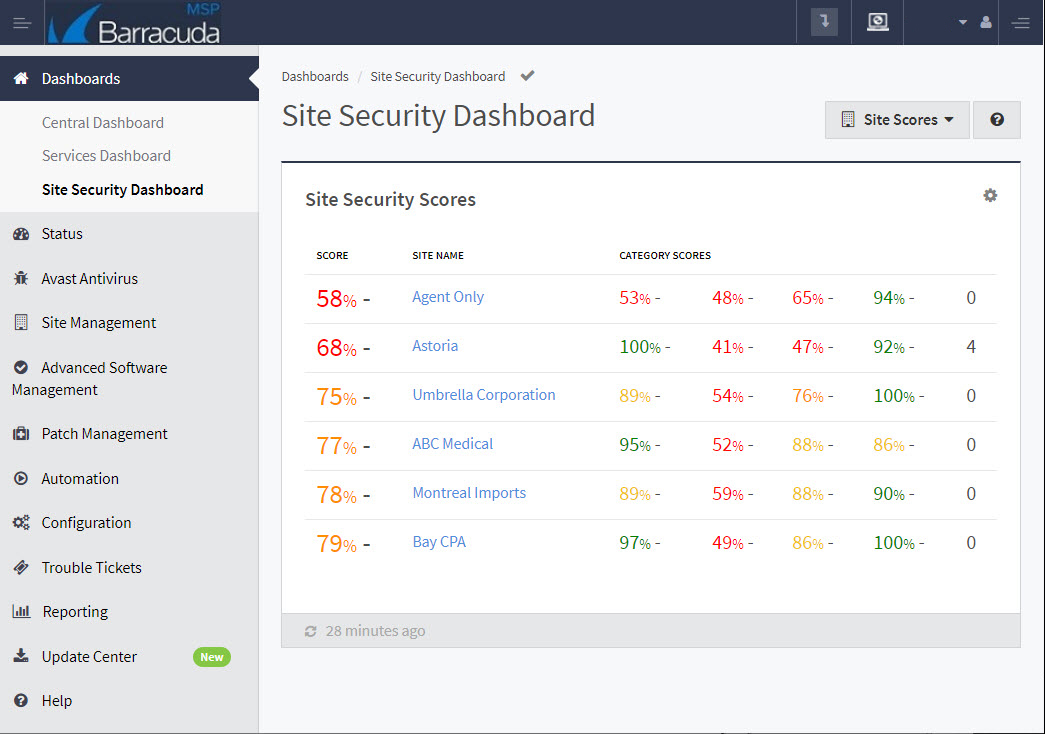Open the Configuration section

87,523
